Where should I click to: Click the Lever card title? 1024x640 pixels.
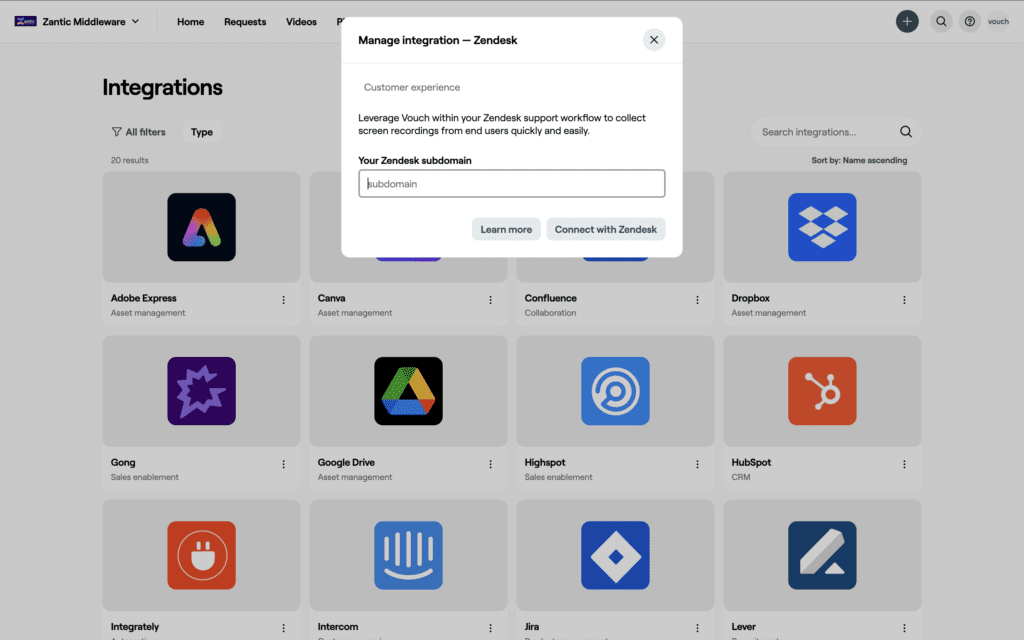743,626
